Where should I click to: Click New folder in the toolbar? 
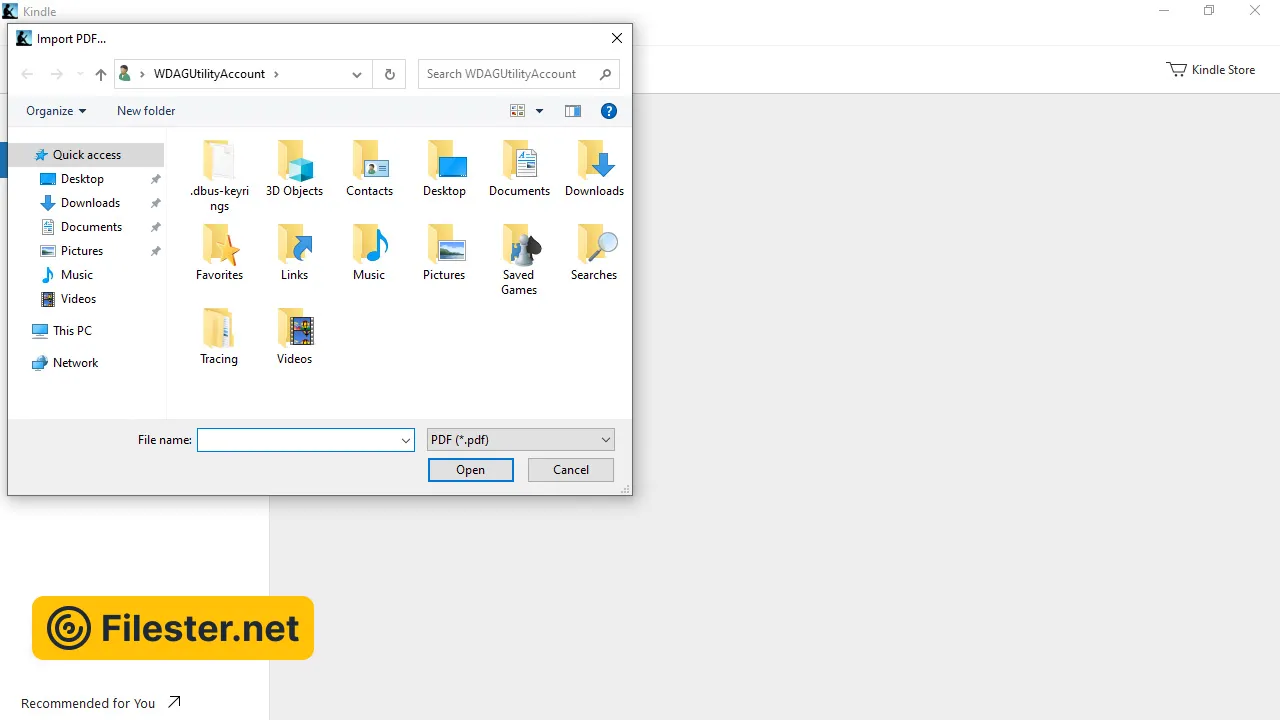[146, 111]
